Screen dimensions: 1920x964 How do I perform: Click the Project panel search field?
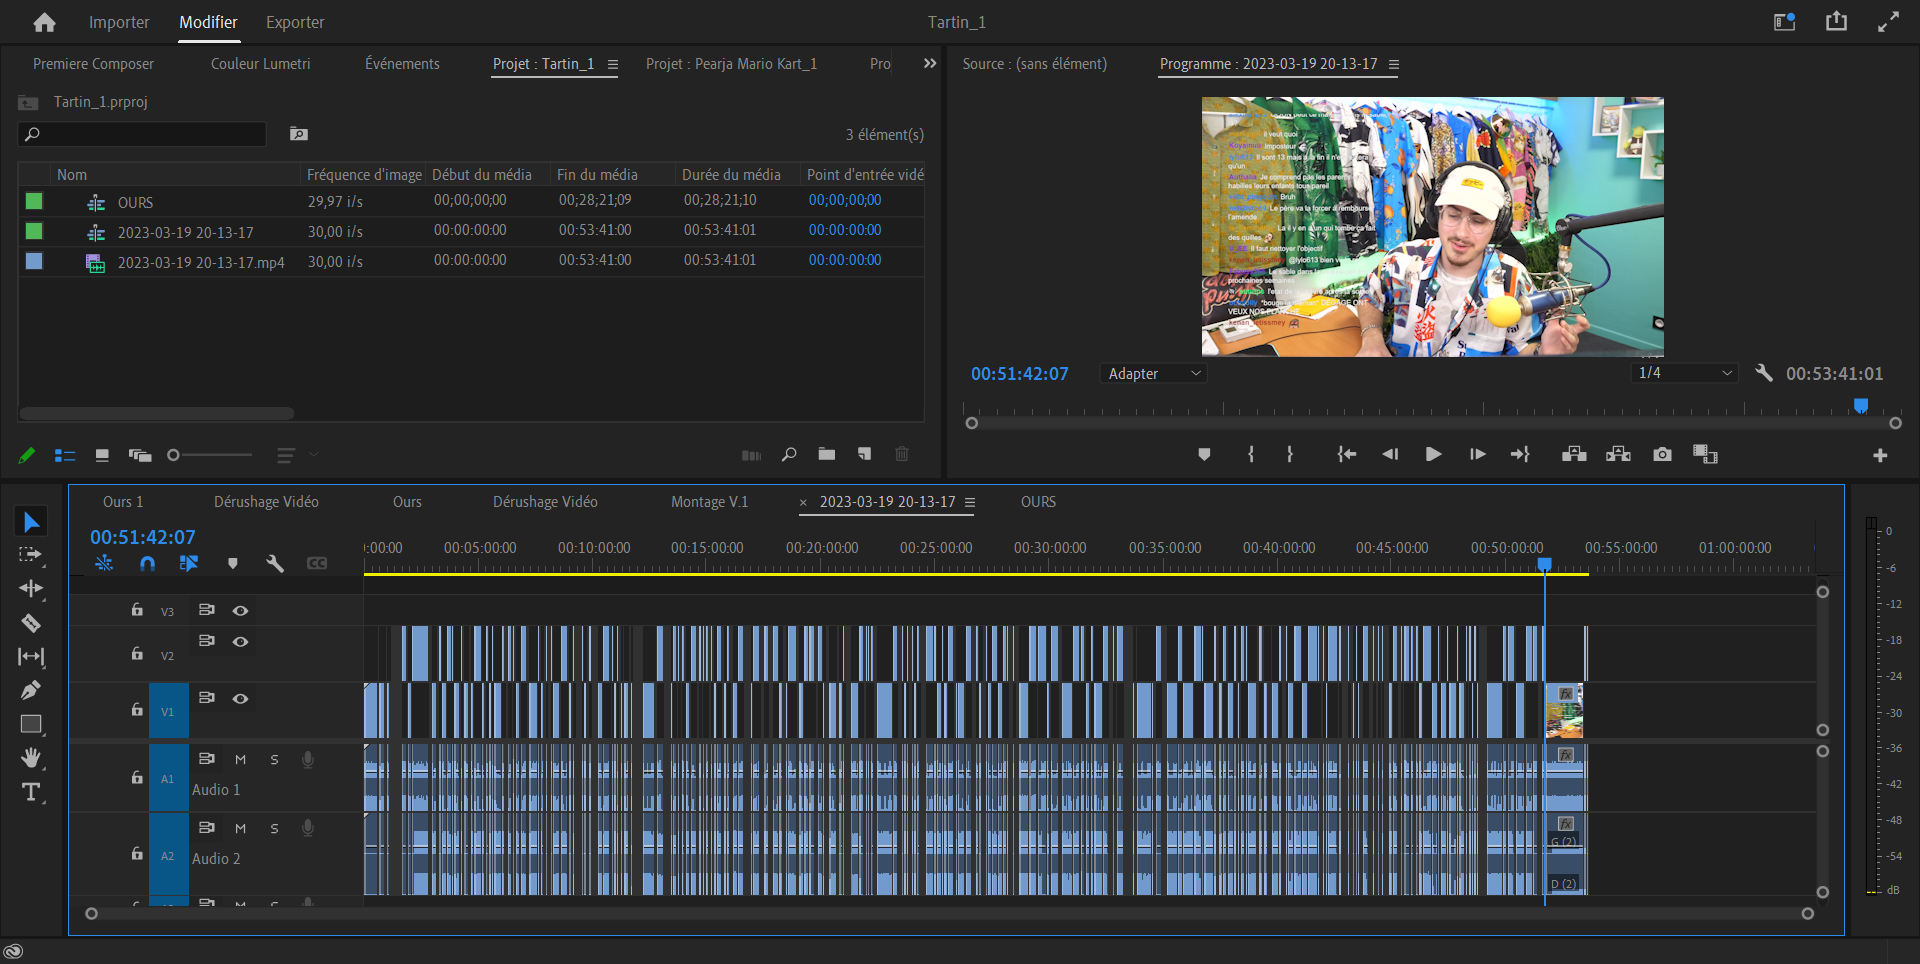click(142, 133)
